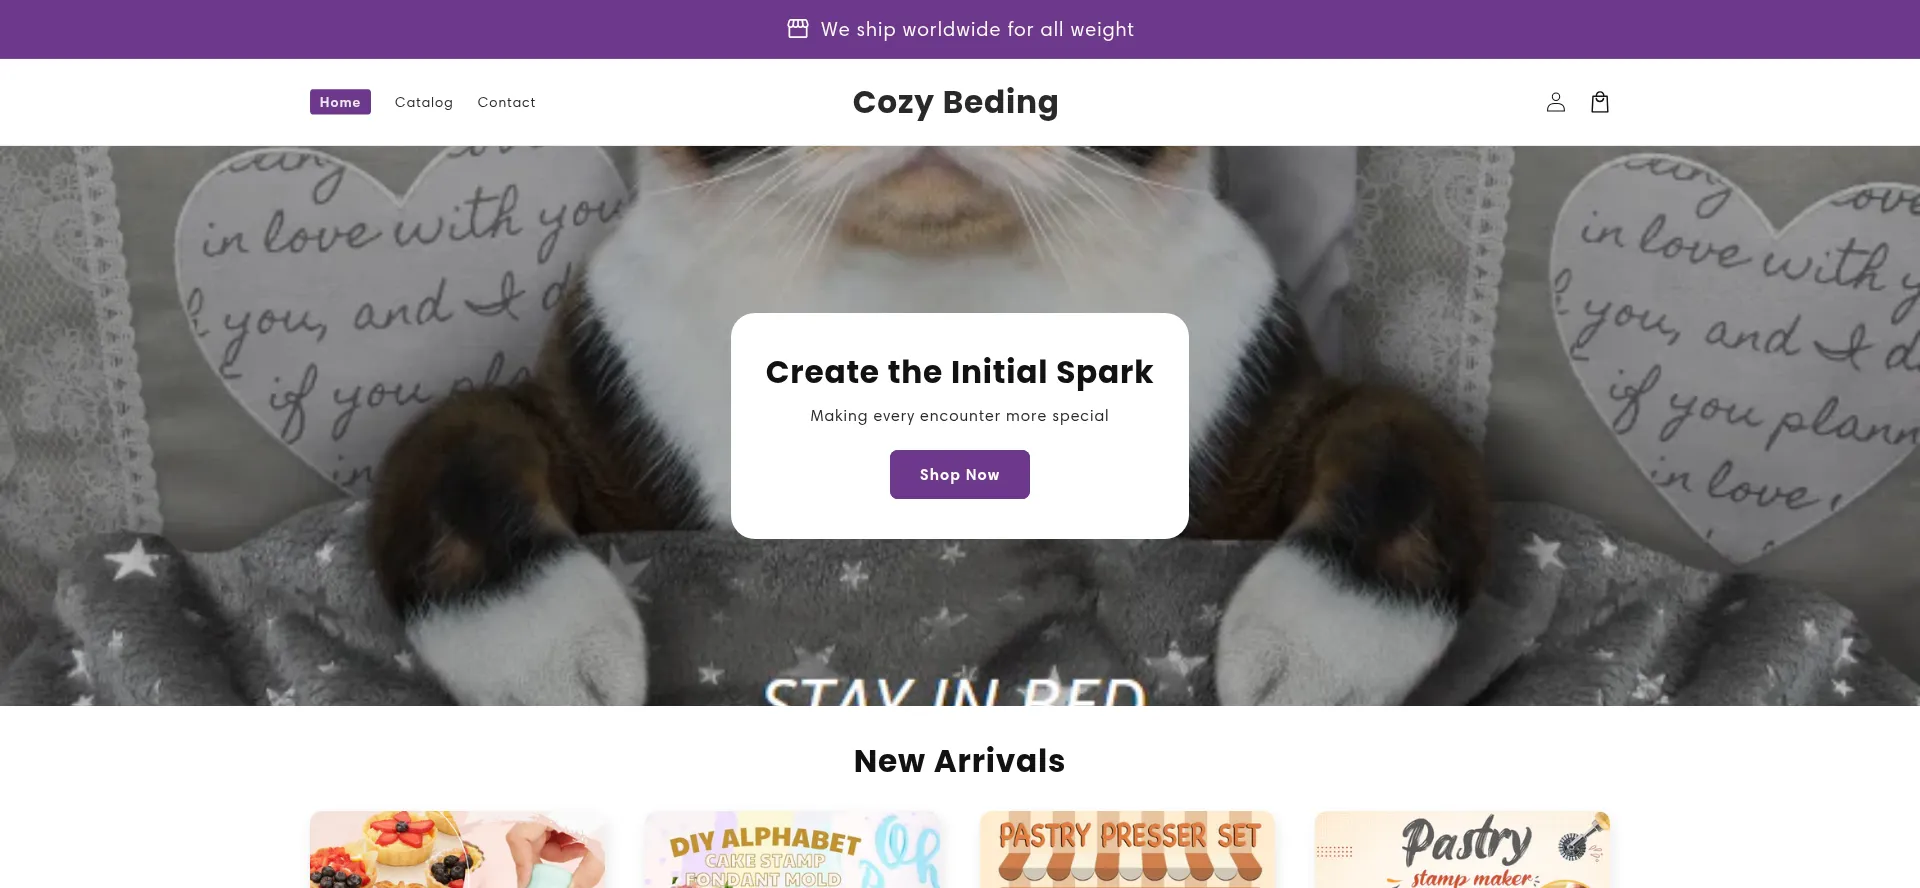Open the account login icon
Screen dimensions: 1920x888
click(1555, 102)
